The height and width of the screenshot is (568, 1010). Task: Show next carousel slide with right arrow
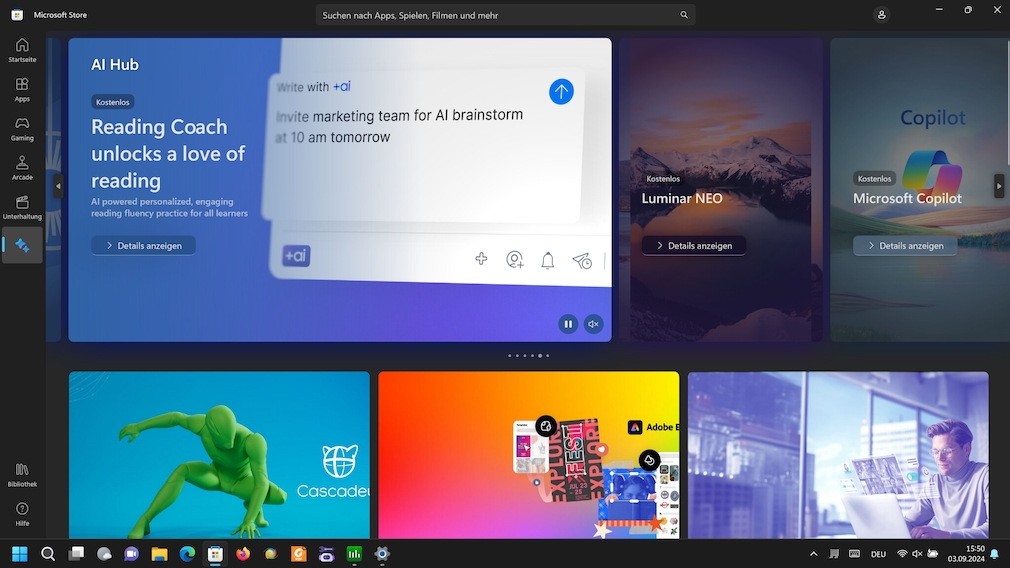[x=999, y=186]
